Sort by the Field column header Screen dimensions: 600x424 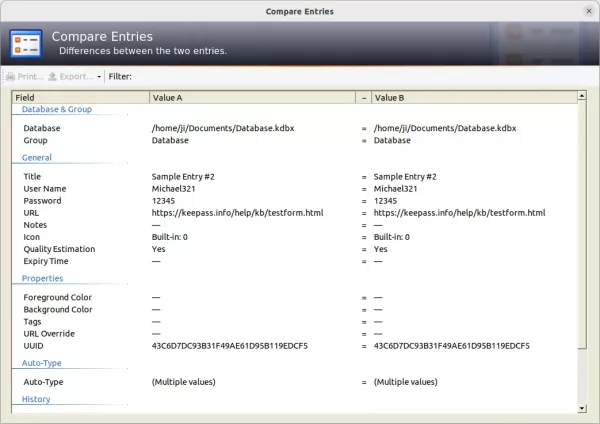80,98
